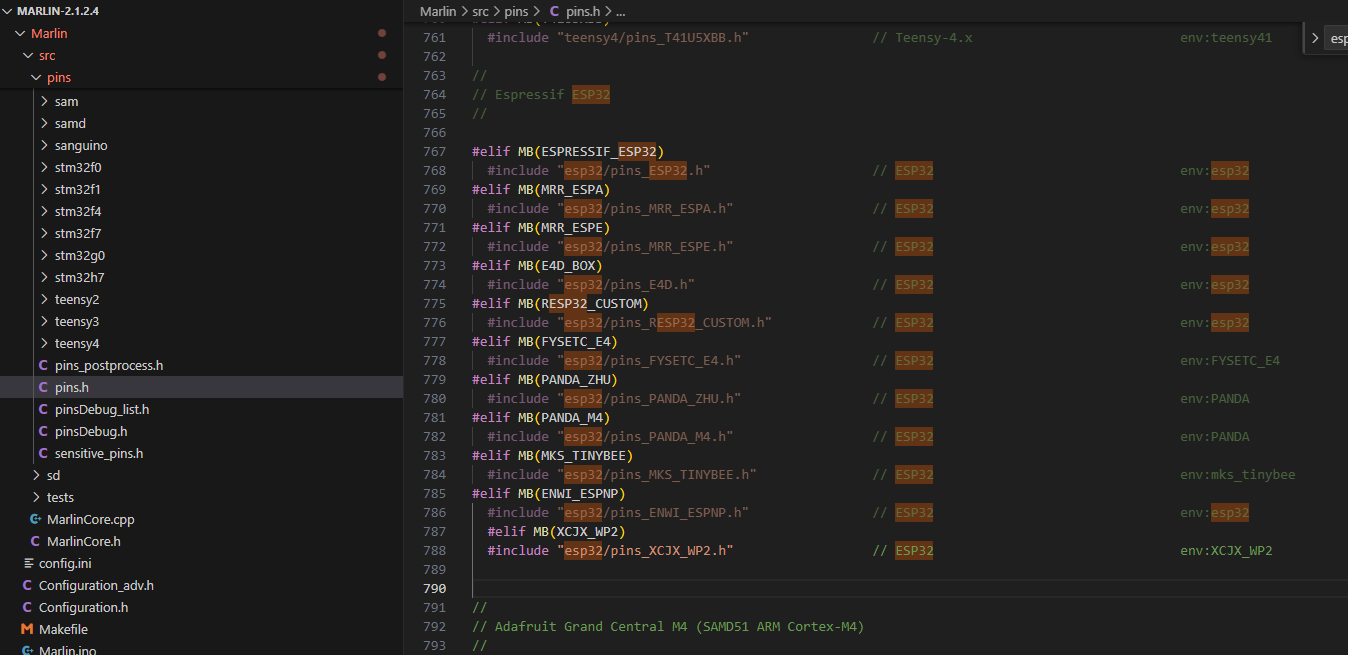Viewport: 1348px width, 655px height.
Task: Click C++ icon of MarlinCore.cpp
Action: (36, 519)
